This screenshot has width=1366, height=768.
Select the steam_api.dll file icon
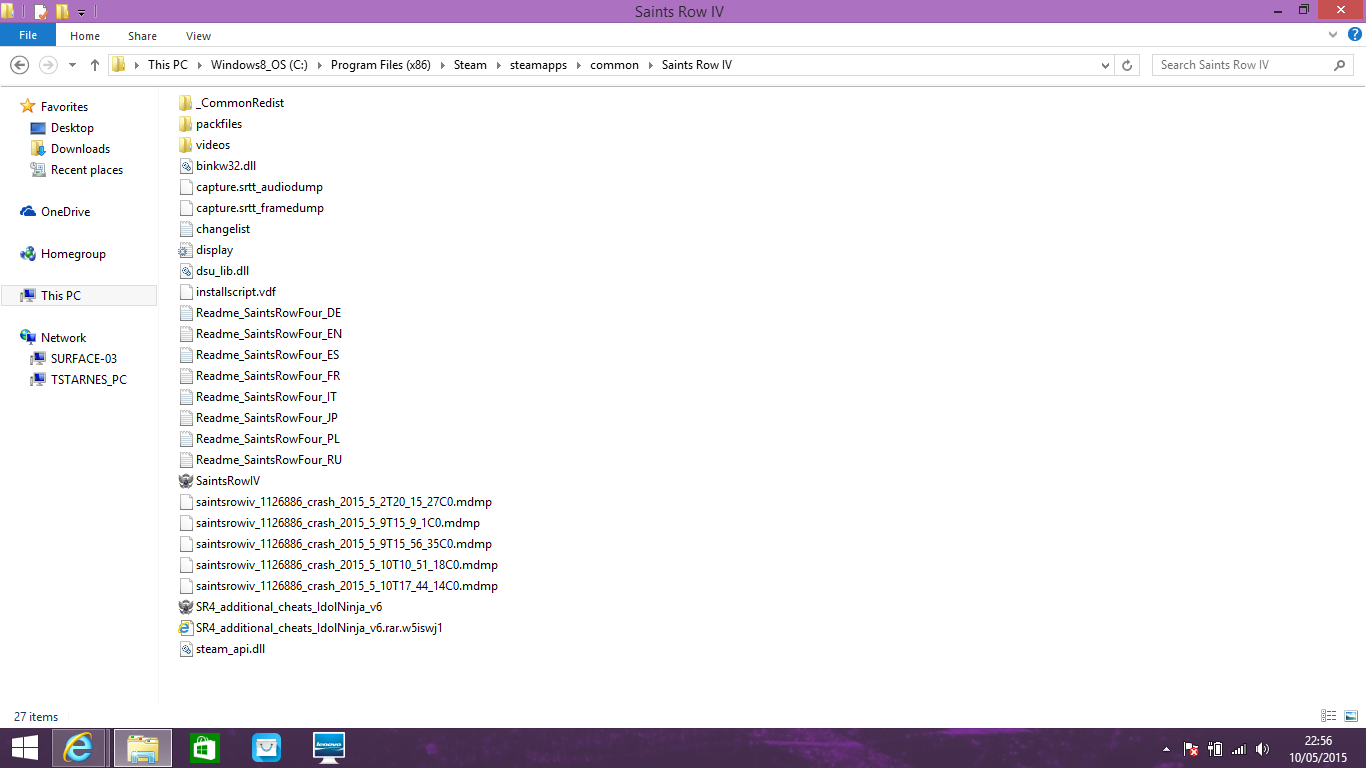pyautogui.click(x=185, y=649)
